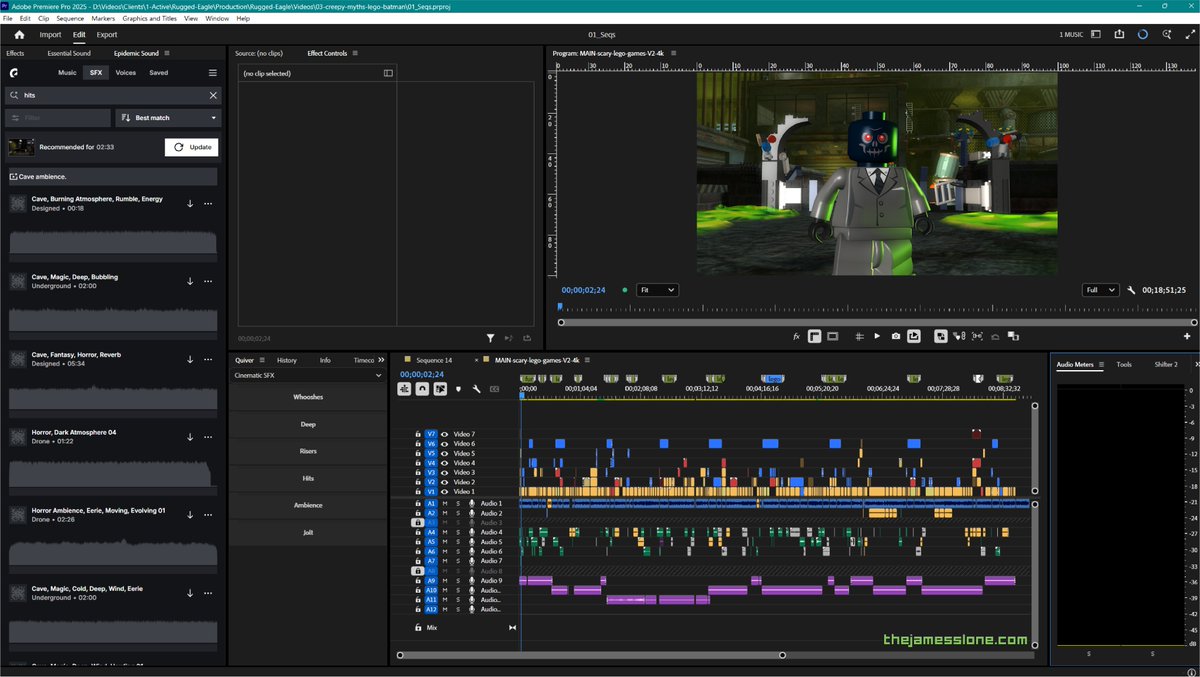Screen dimensions: 1200x677
Task: Select the Jolt category in Quiver
Action: pyautogui.click(x=308, y=532)
